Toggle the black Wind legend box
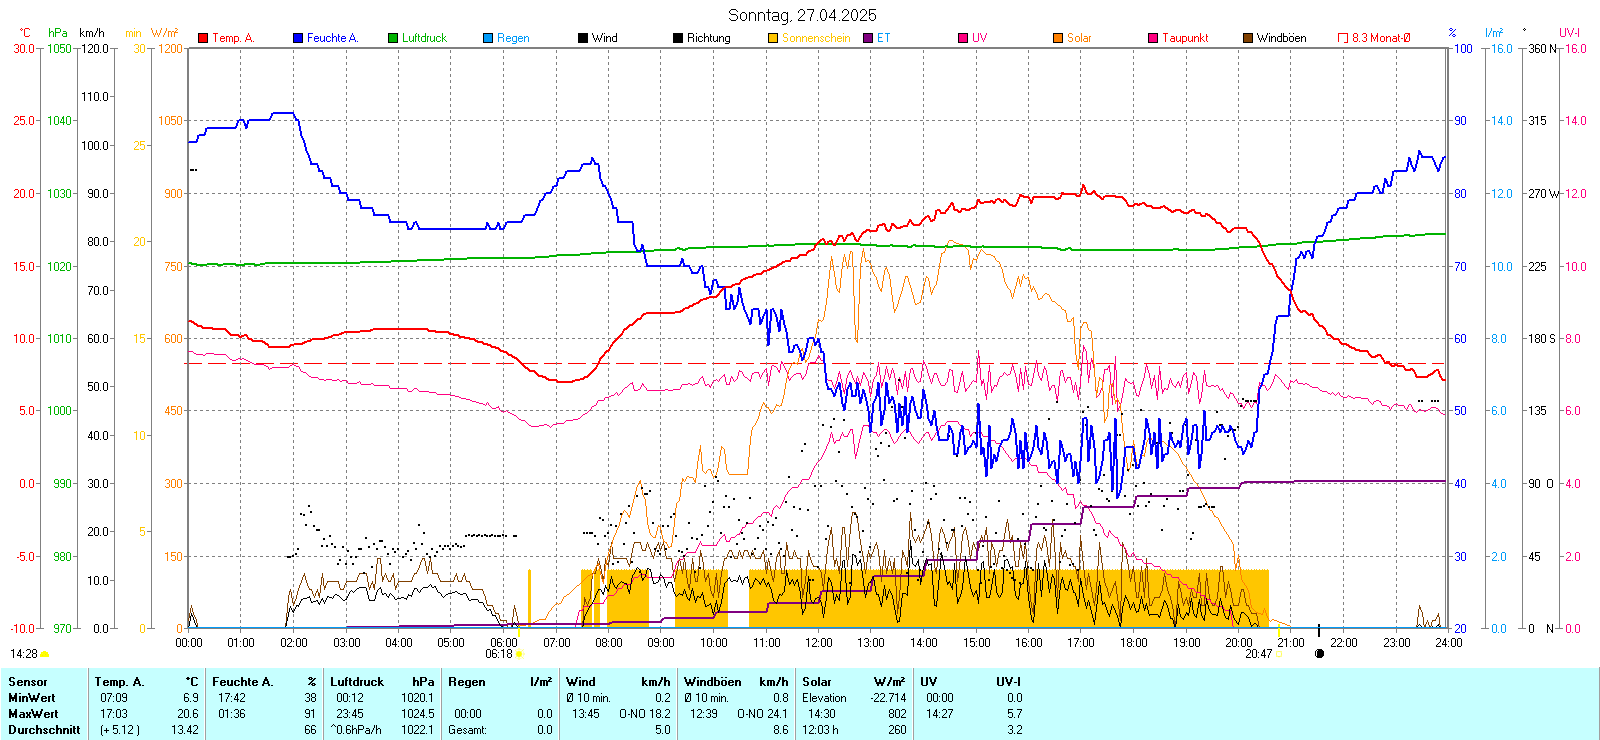The height and width of the screenshot is (740, 1600). [583, 38]
